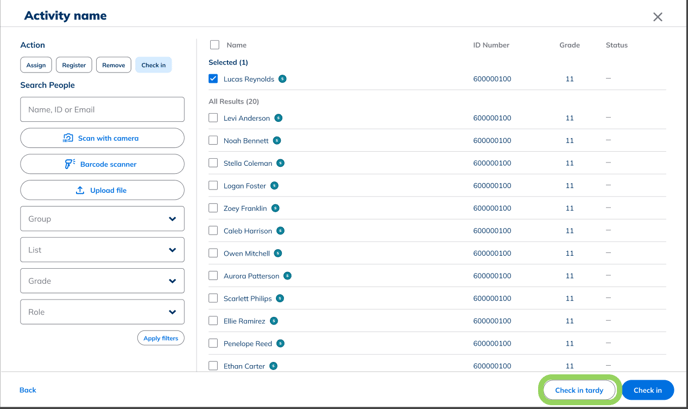Select the Assign action
This screenshot has width=688, height=409.
(x=36, y=65)
